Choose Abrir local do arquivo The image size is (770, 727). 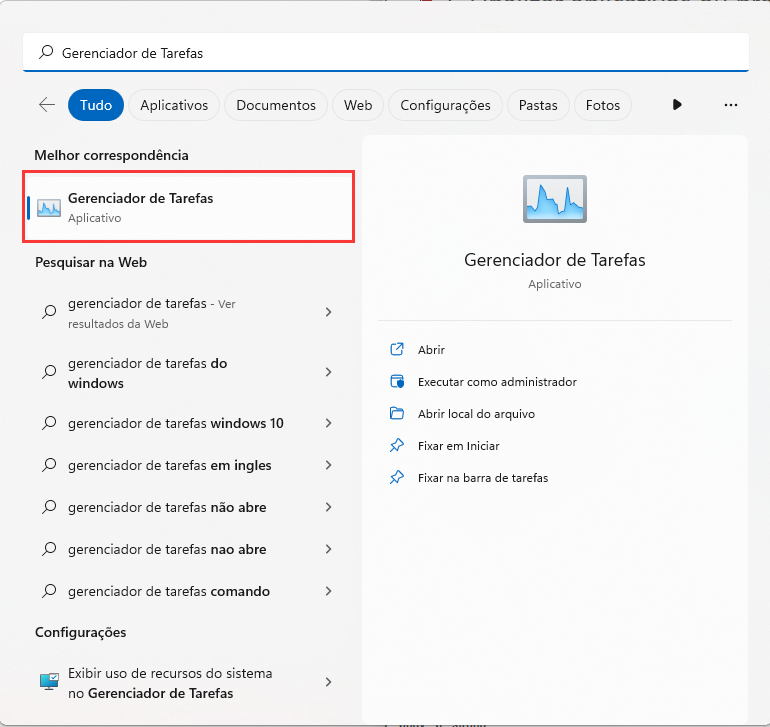pos(476,414)
